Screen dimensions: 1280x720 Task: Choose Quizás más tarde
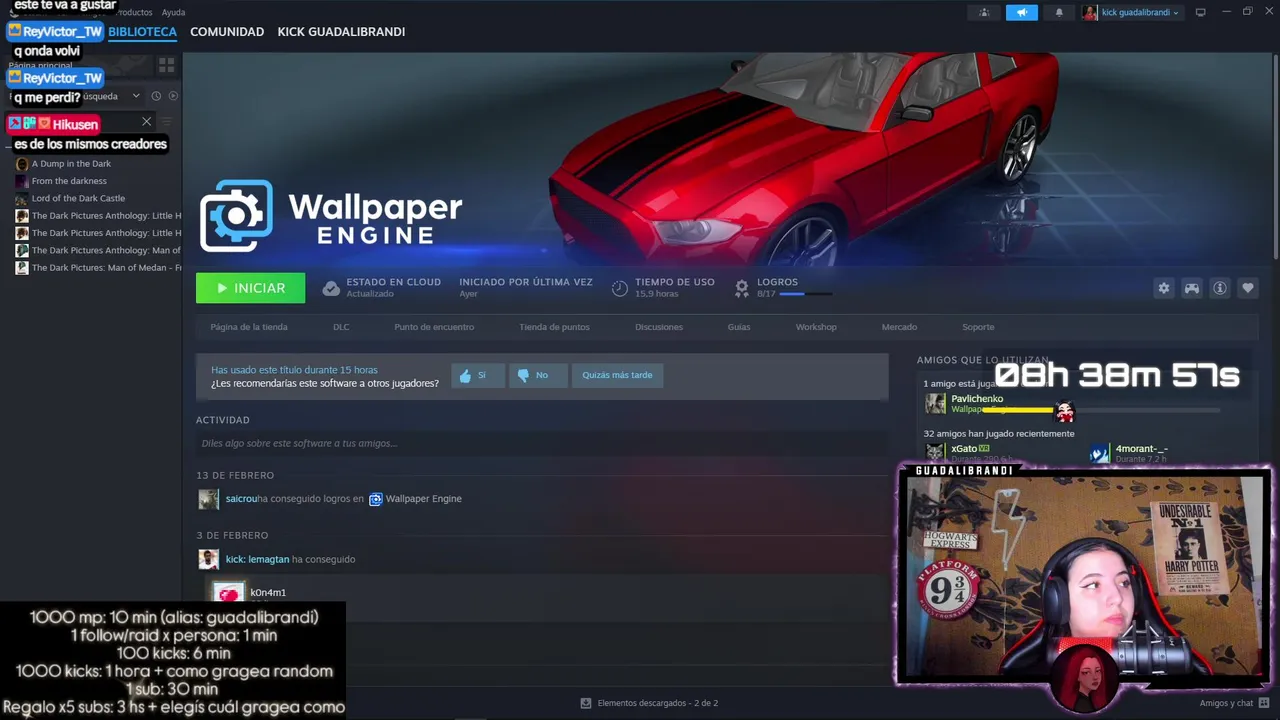point(617,375)
